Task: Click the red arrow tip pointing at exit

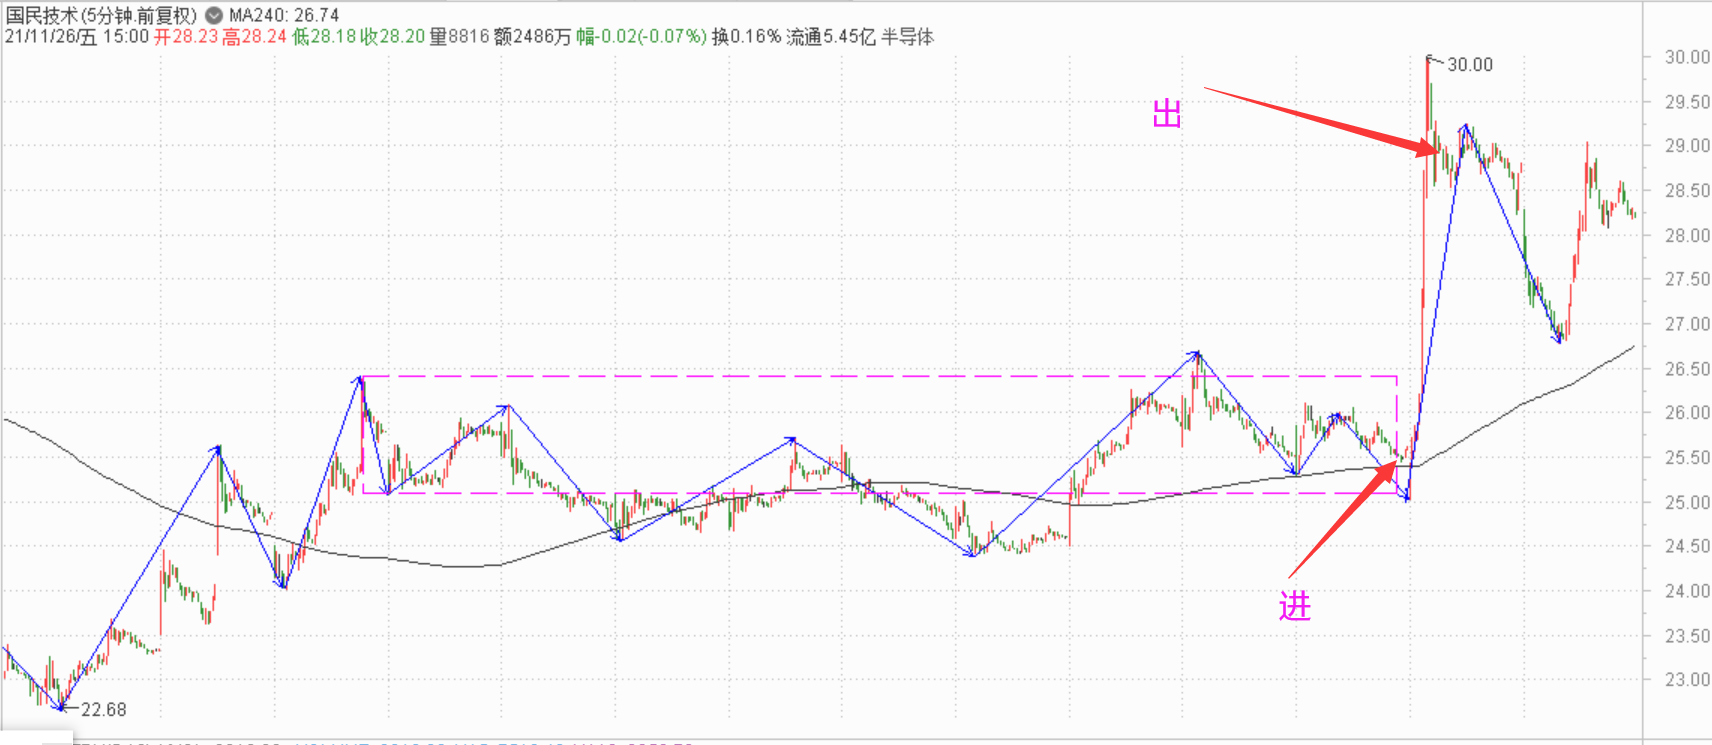Action: 1434,151
